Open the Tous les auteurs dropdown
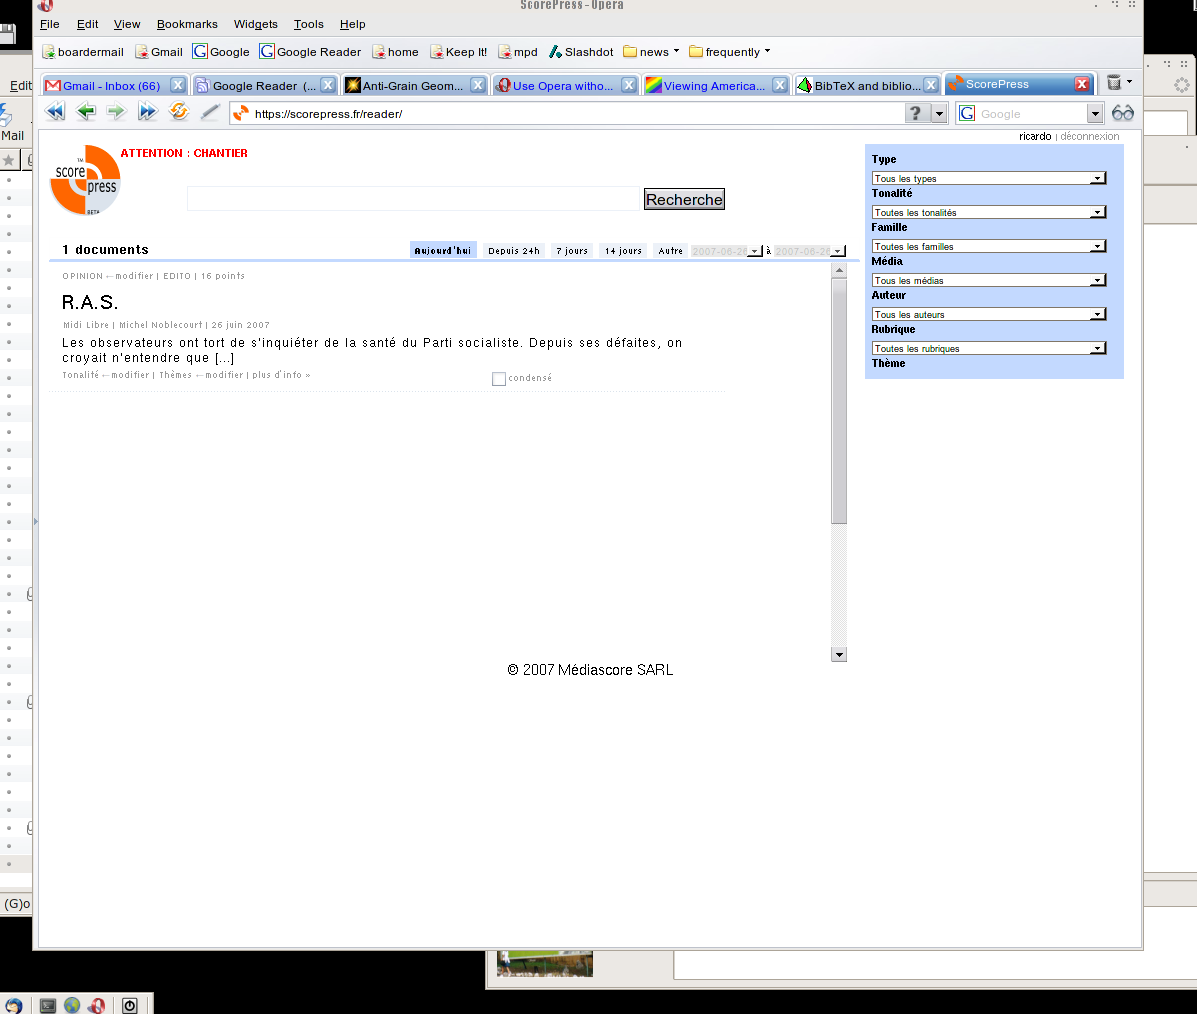Viewport: 1197px width, 1014px height. tap(988, 314)
